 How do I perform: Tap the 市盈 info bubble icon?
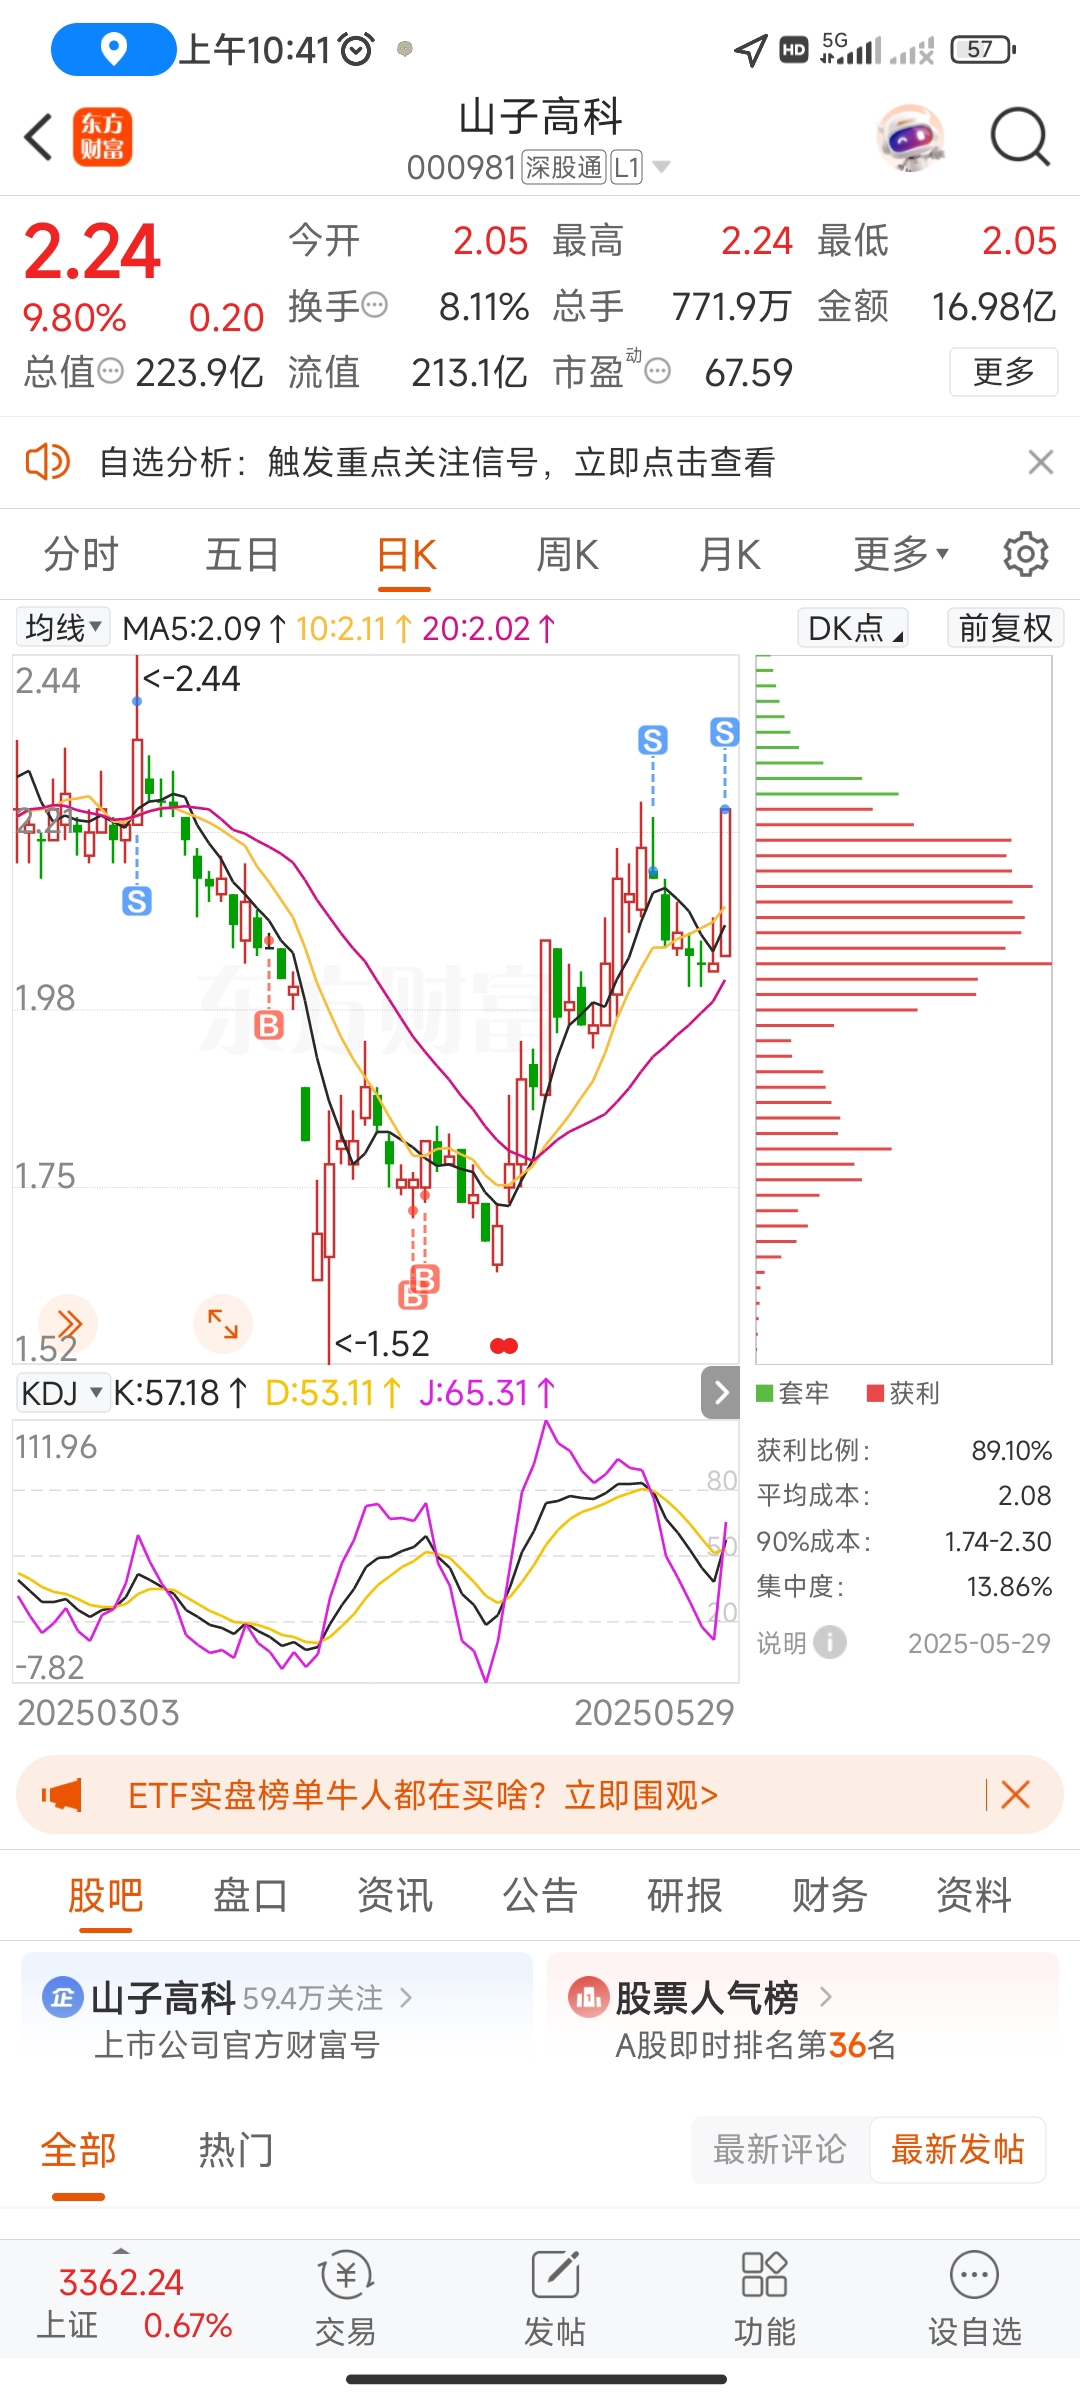(x=657, y=372)
